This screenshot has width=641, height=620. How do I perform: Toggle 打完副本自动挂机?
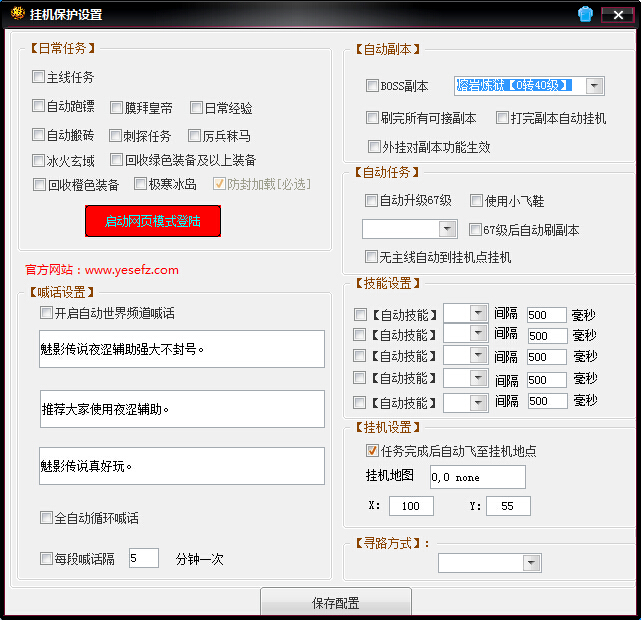click(502, 118)
